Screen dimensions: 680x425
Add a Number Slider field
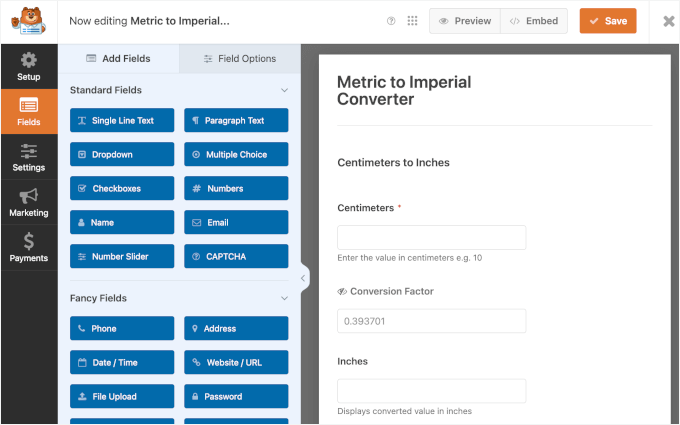click(x=122, y=257)
